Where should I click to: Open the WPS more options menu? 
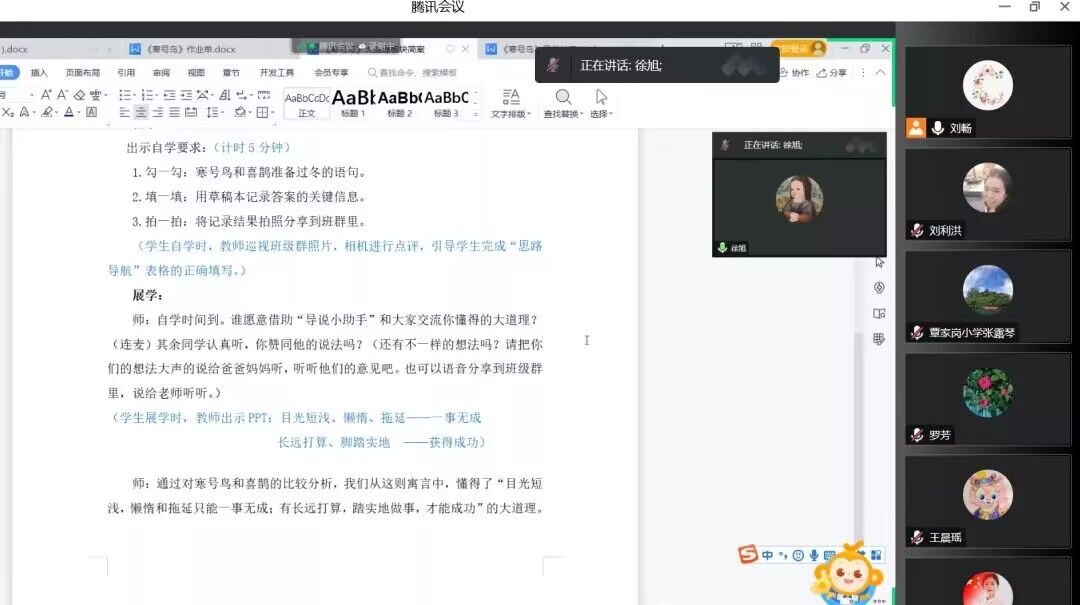pyautogui.click(x=862, y=72)
